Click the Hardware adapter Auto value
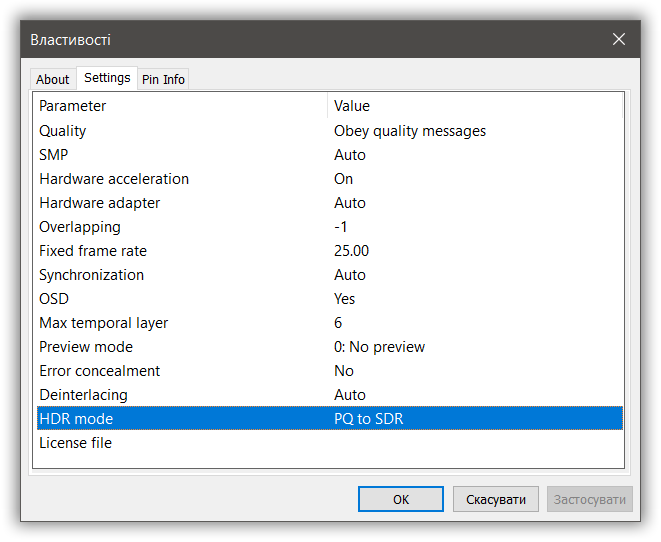This screenshot has width=661, height=542. [x=350, y=203]
